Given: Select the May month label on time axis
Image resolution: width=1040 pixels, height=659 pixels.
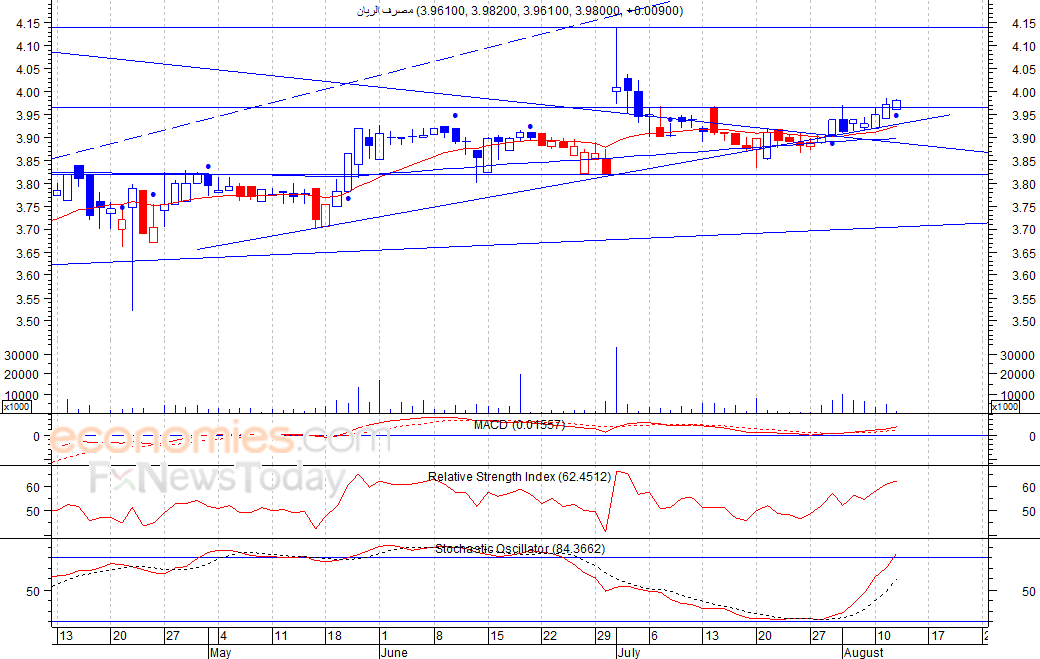Looking at the screenshot, I should point(220,652).
